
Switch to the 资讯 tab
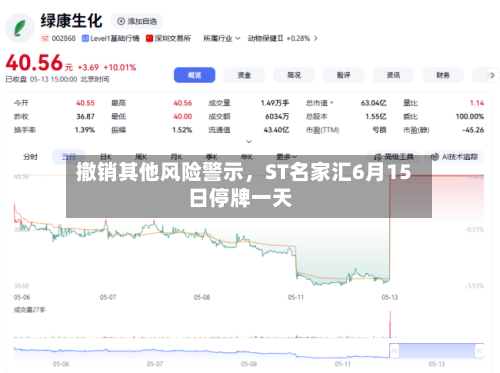tap(393, 75)
